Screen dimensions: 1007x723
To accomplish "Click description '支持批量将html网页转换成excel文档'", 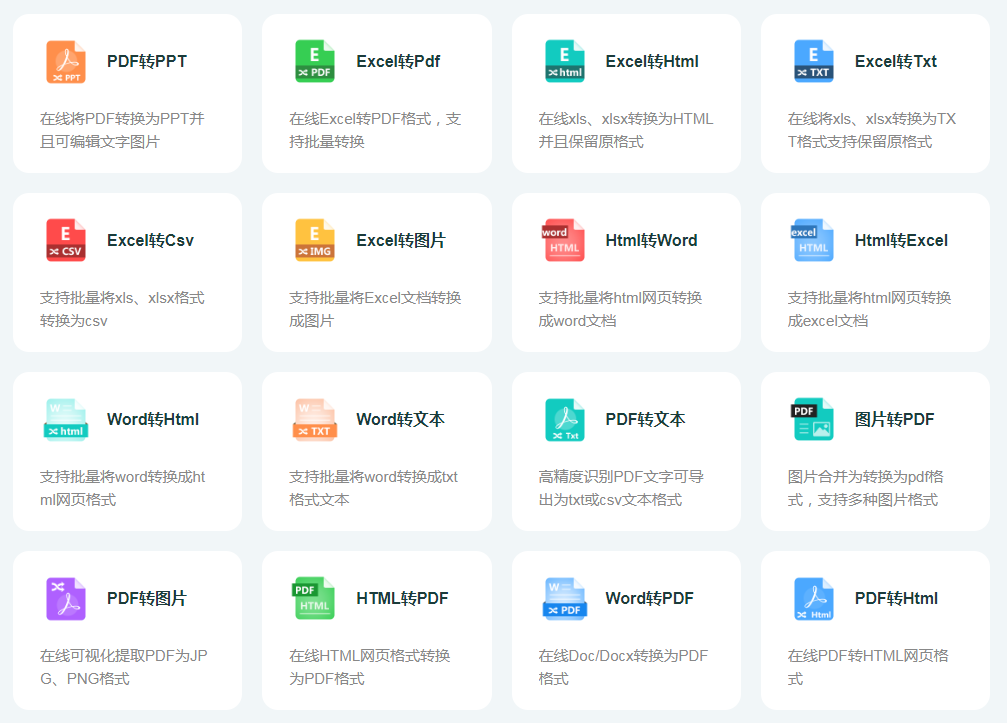I will 870,309.
